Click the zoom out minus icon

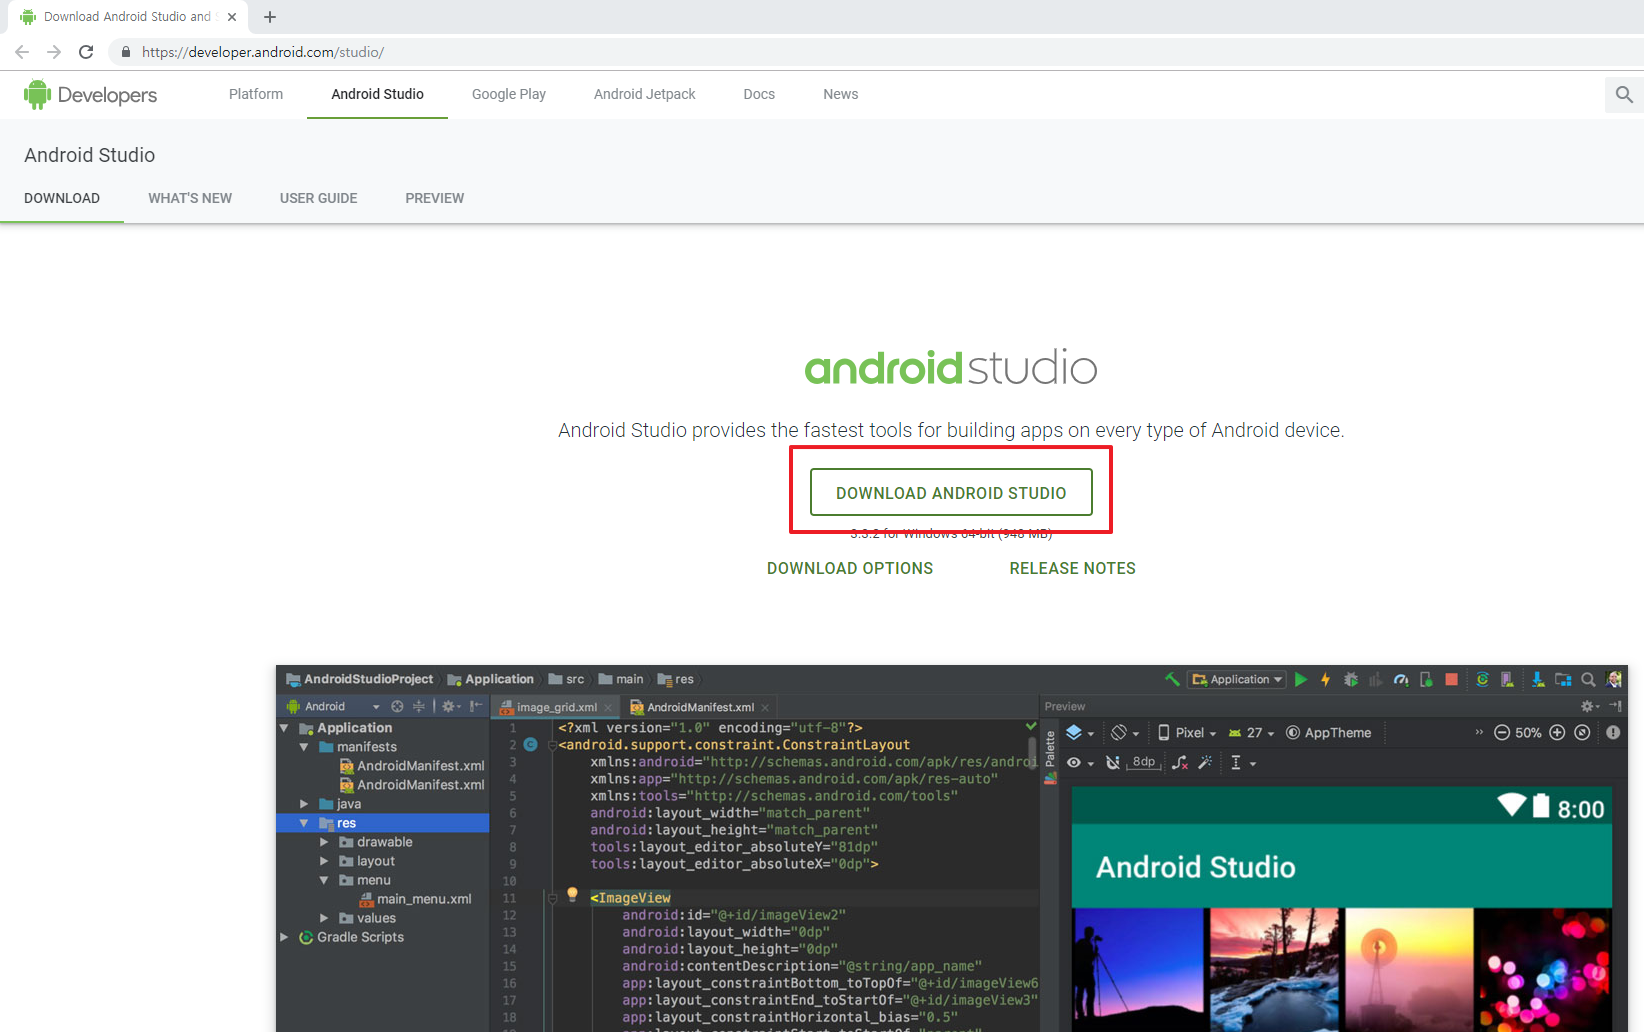(1502, 732)
